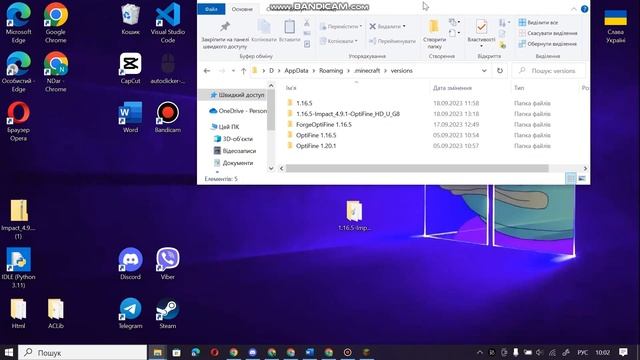
Task: Select the Слава Україні flag icon
Action: pos(615,27)
